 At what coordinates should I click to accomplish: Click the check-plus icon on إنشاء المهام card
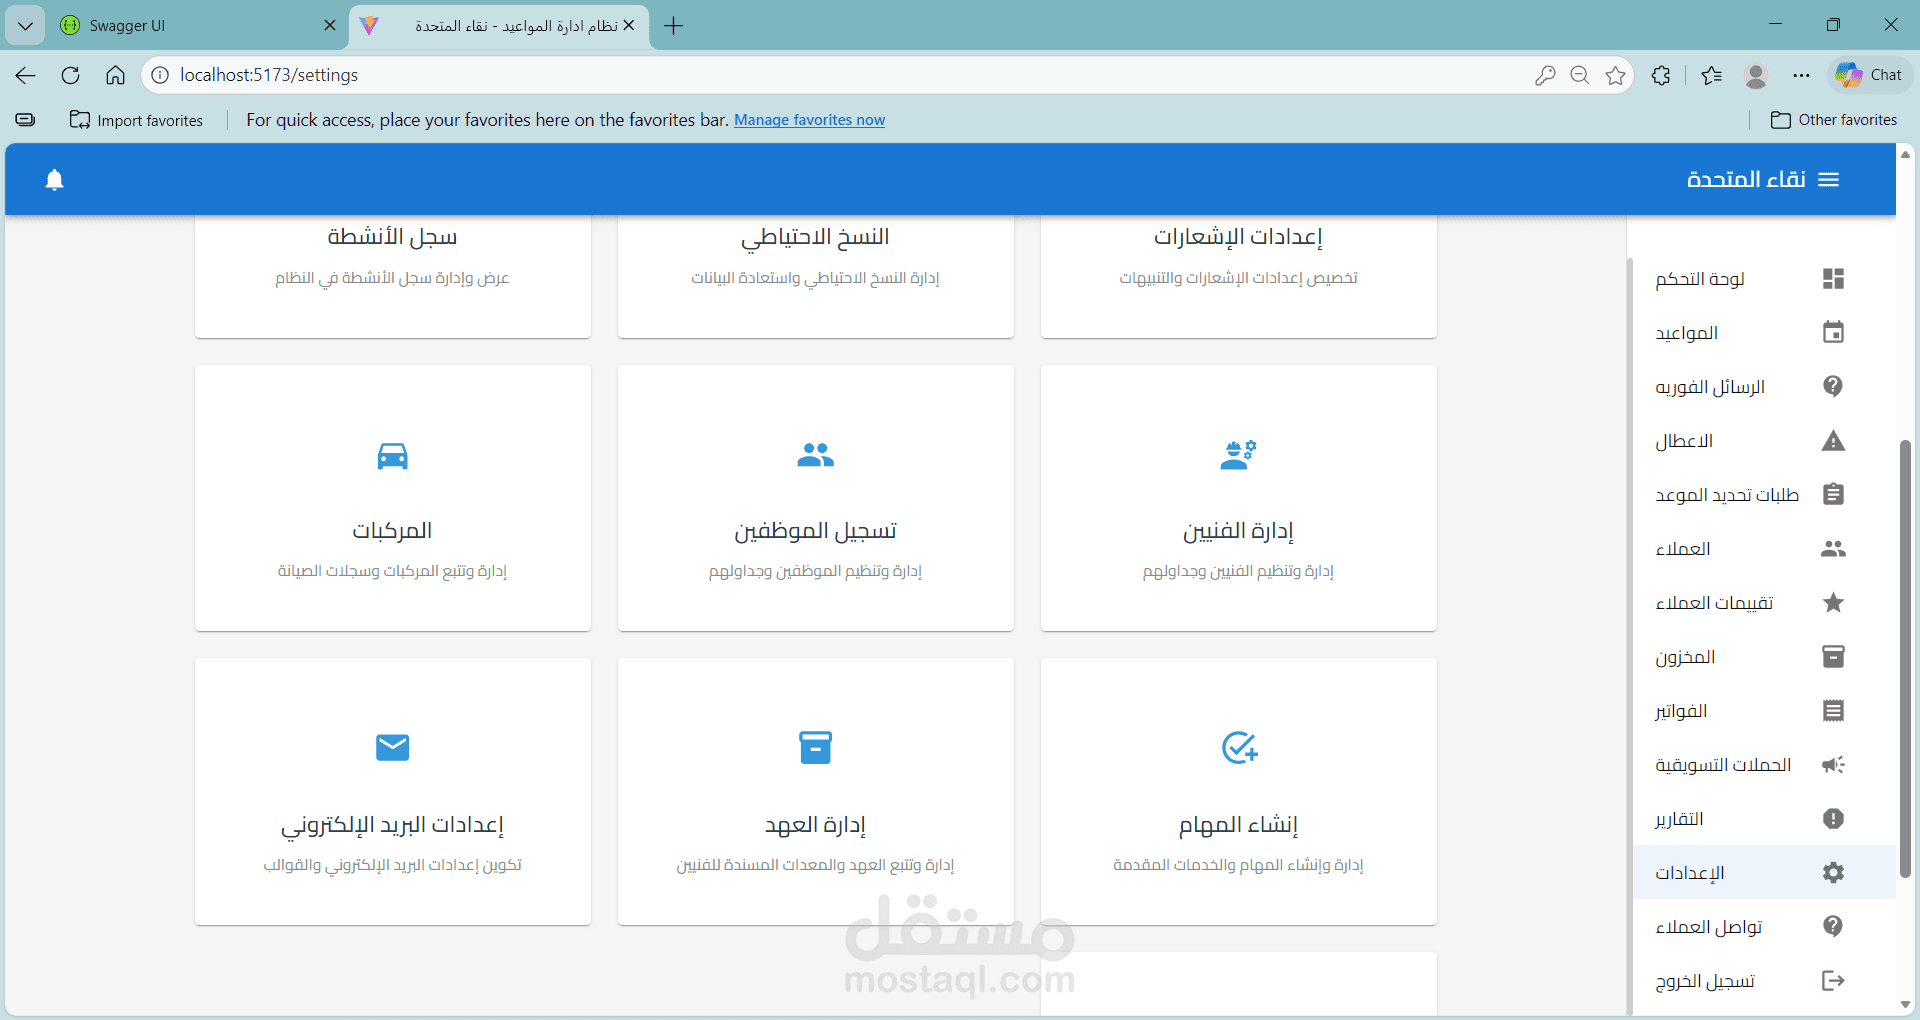point(1239,748)
